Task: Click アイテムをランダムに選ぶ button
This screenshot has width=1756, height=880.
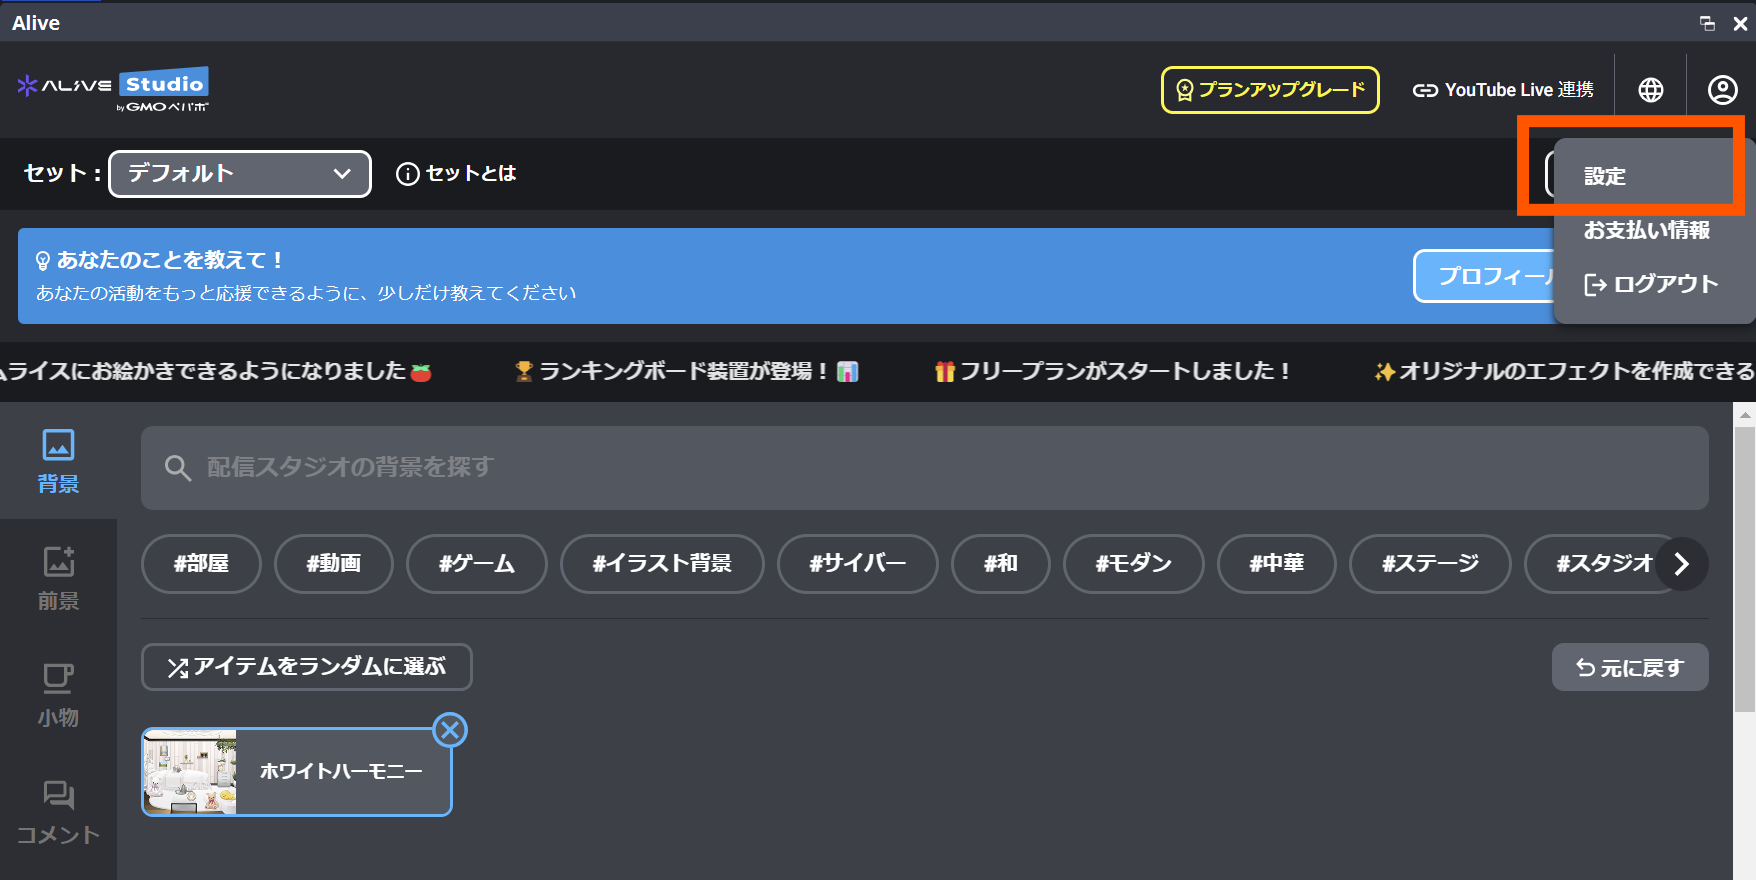Action: [307, 667]
